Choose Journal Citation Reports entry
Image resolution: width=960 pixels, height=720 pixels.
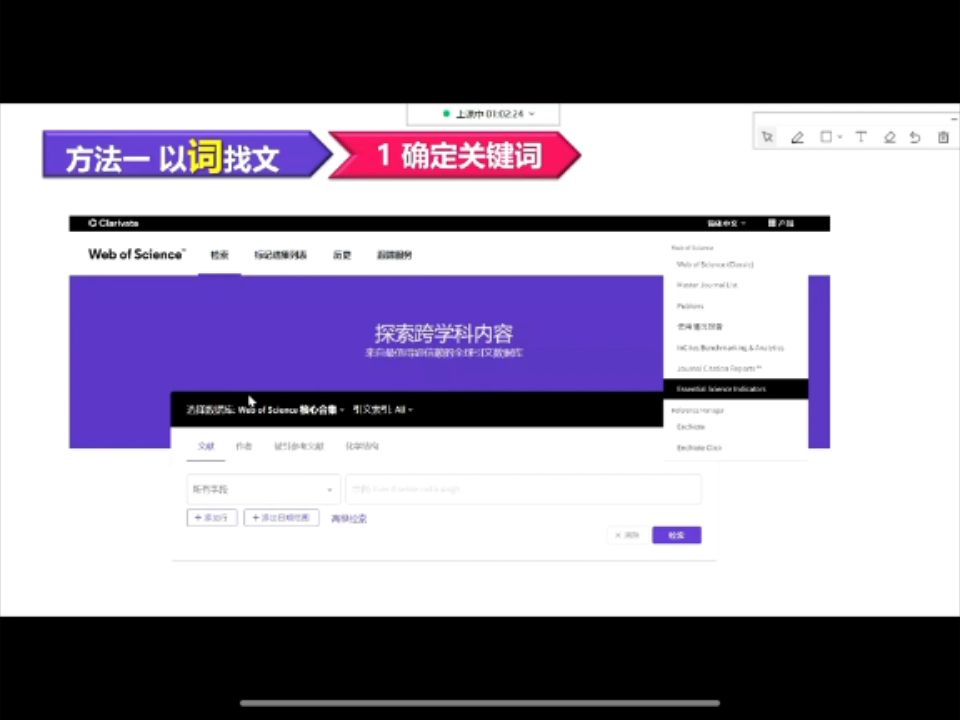(x=719, y=369)
